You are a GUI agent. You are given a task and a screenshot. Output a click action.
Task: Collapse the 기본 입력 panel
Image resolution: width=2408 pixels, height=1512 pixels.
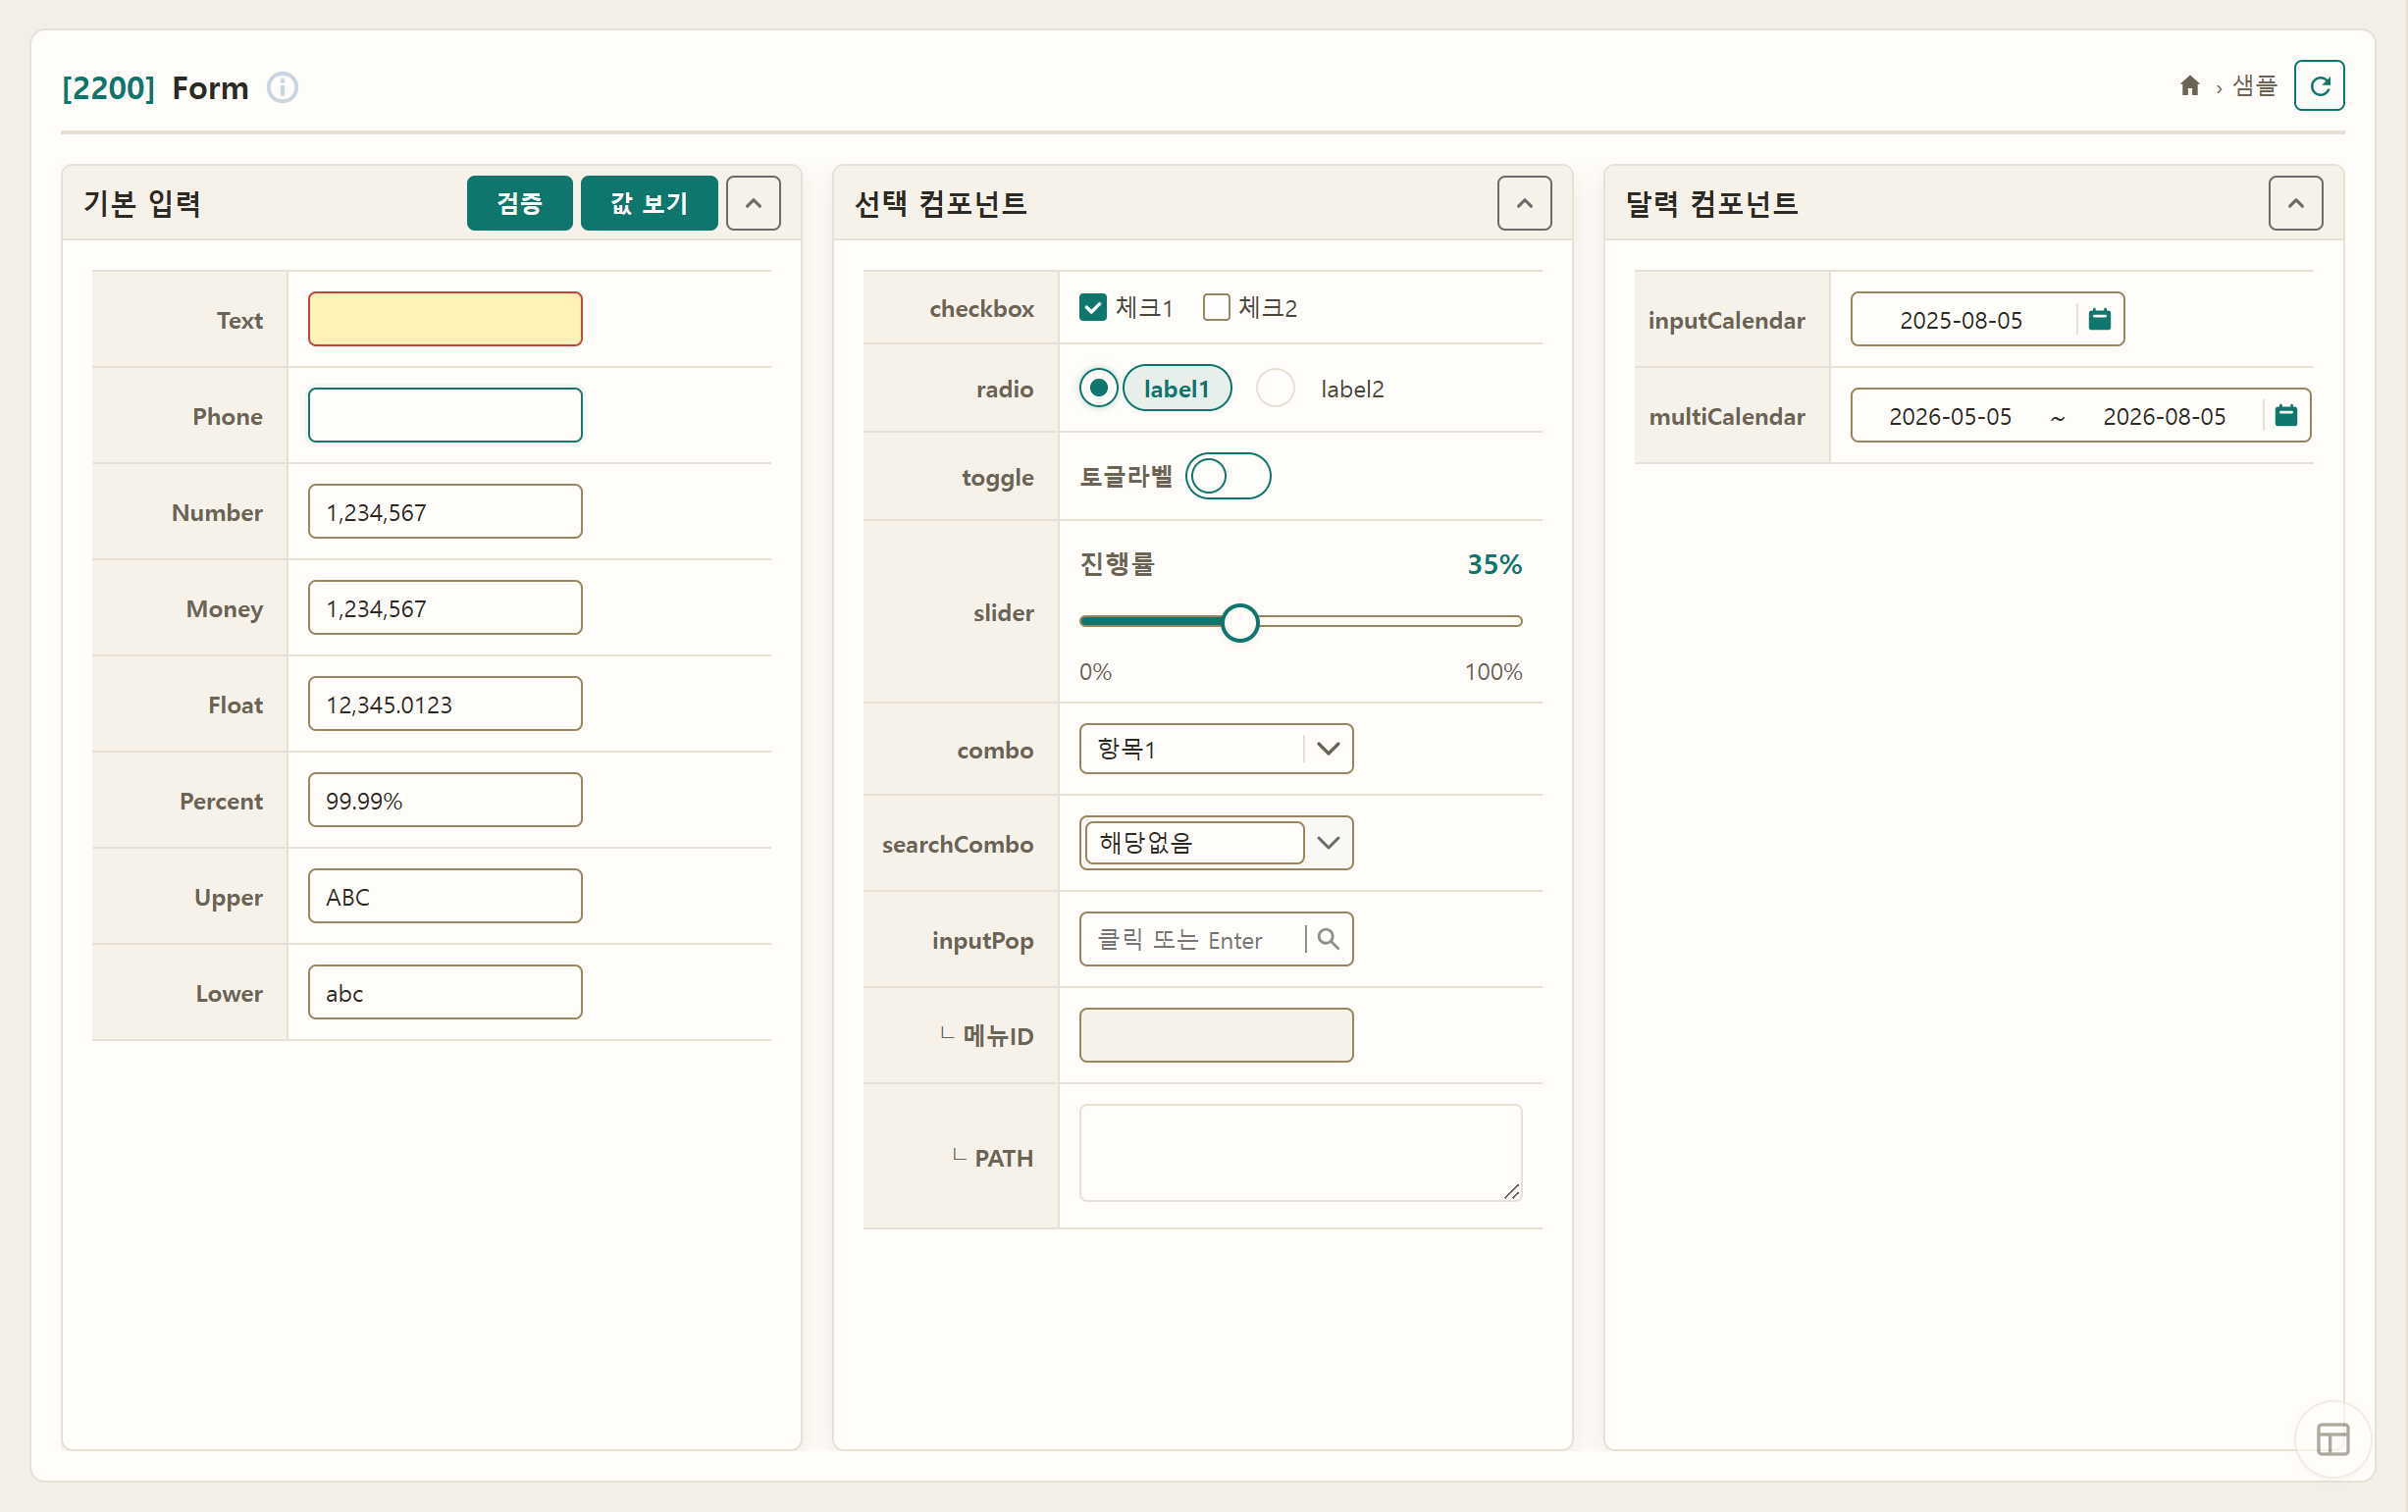pyautogui.click(x=753, y=203)
